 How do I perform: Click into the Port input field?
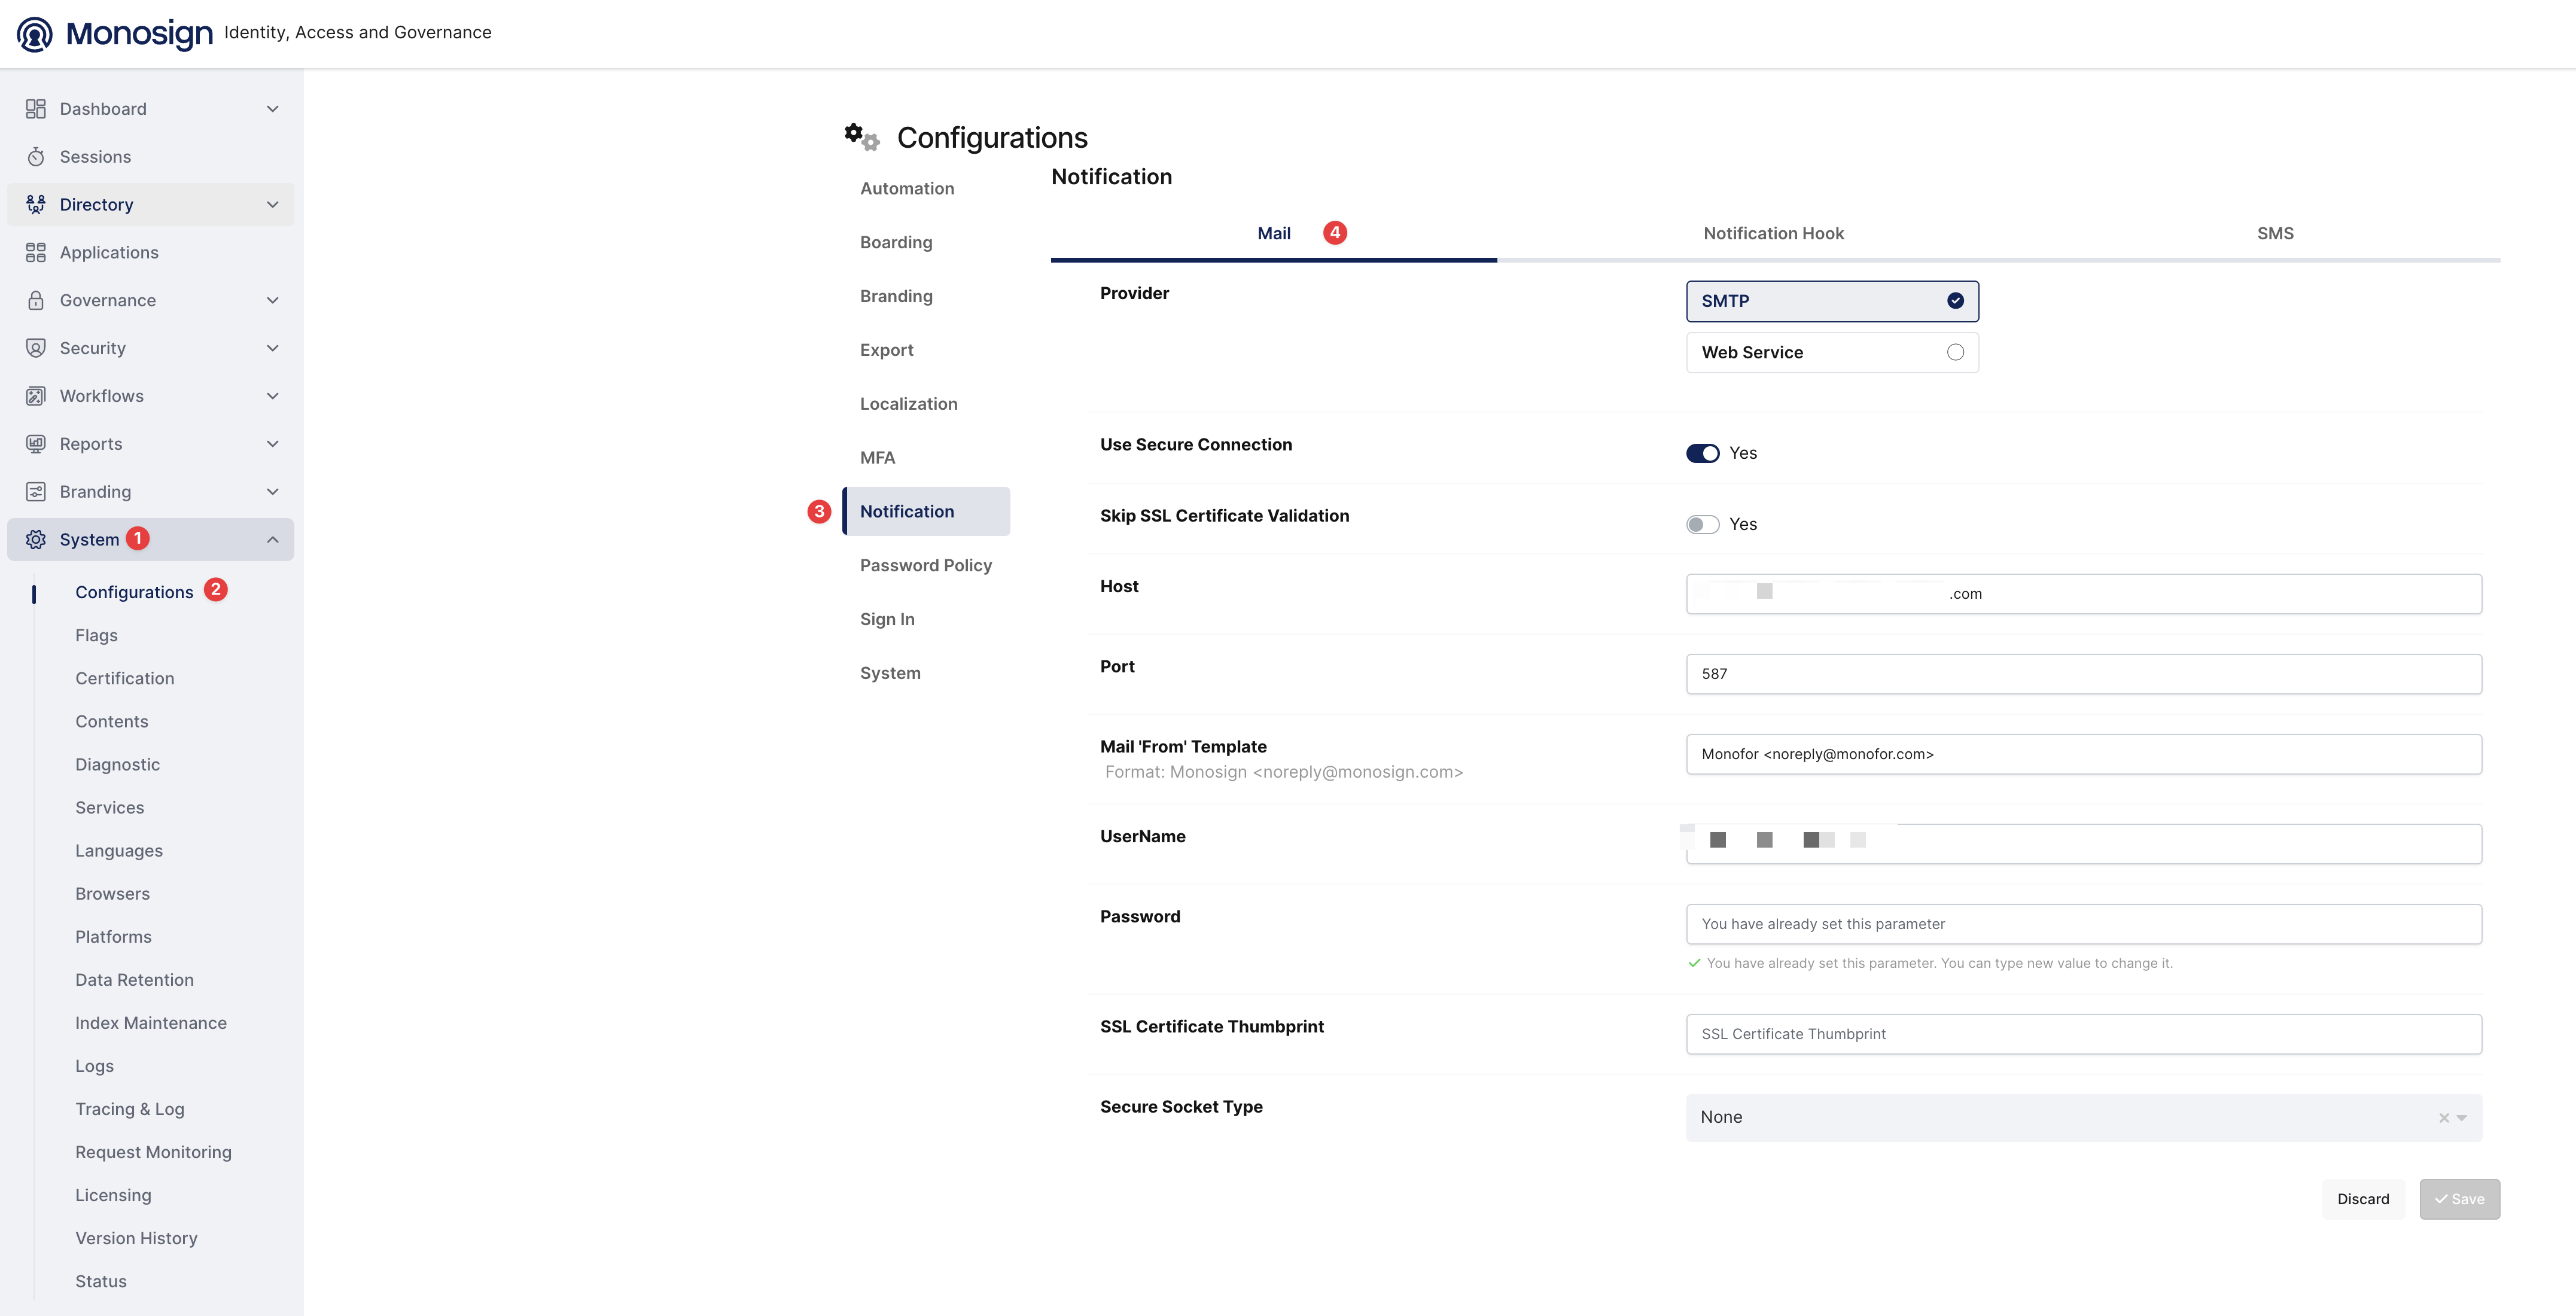point(2083,674)
